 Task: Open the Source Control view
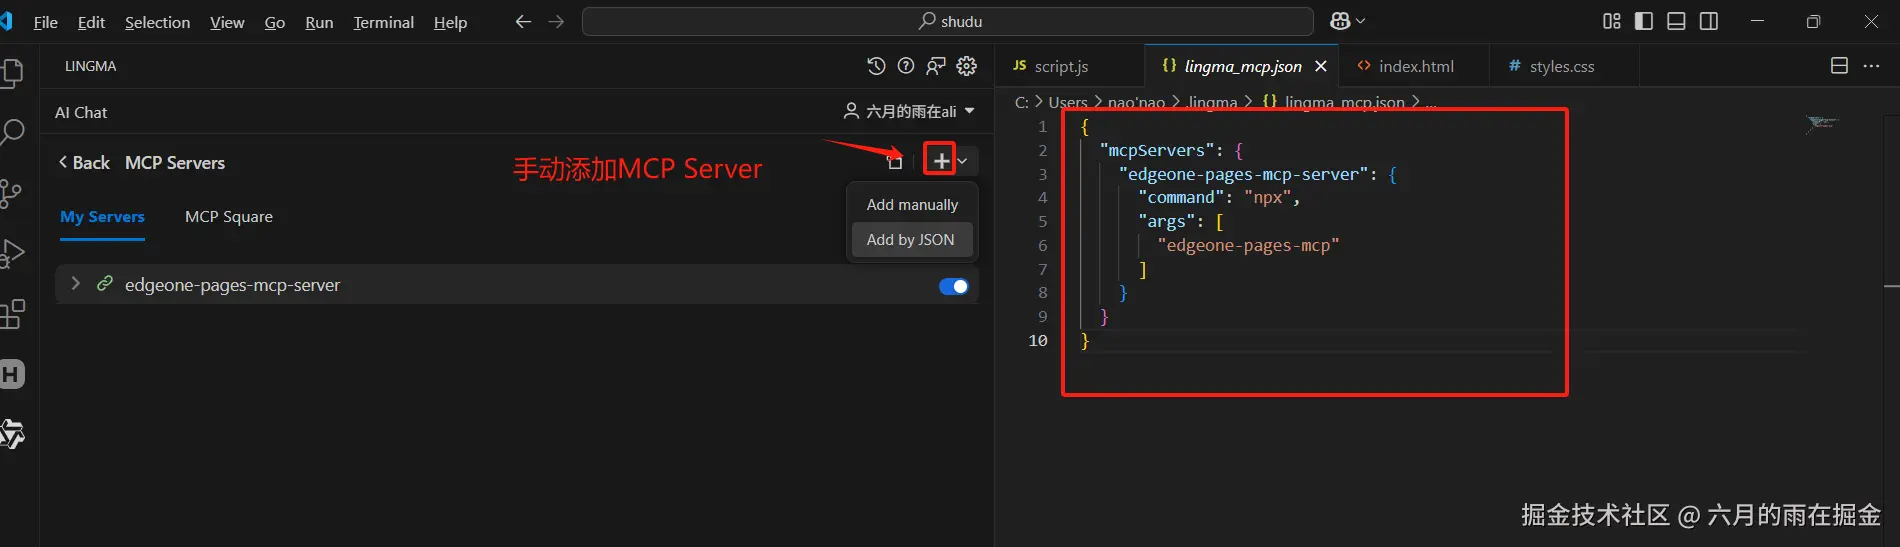coord(11,193)
